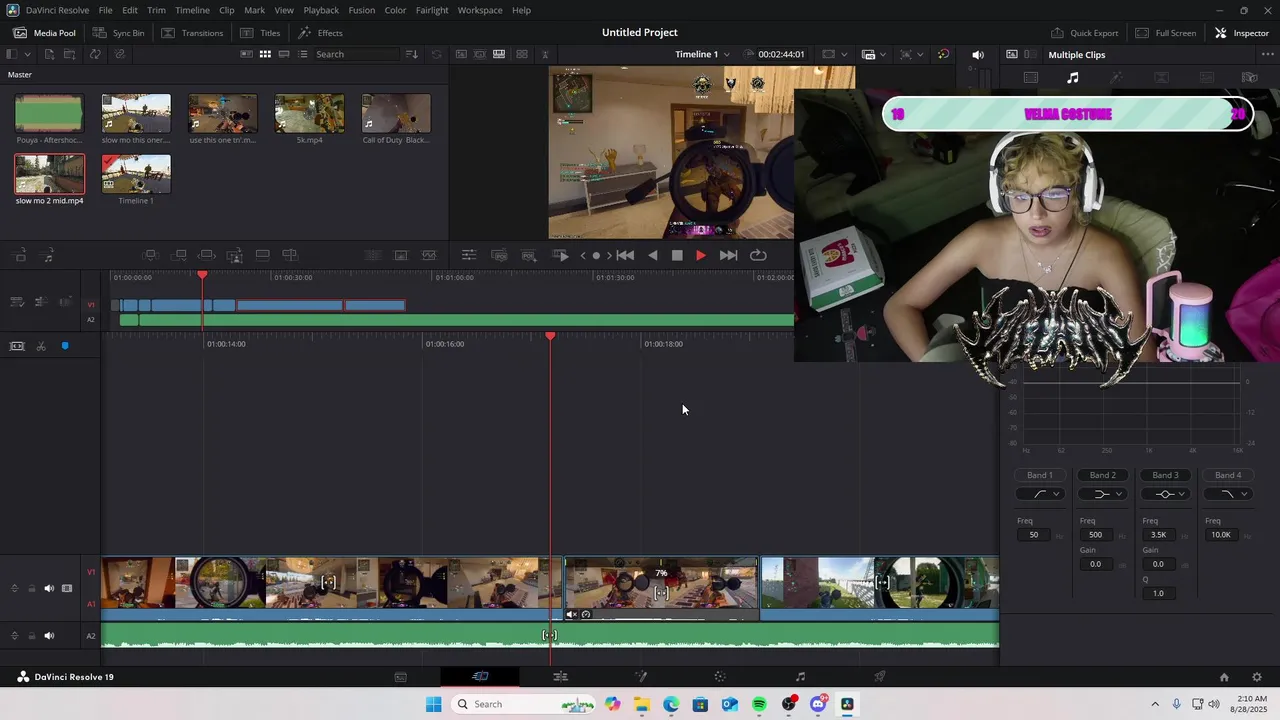Viewport: 1280px width, 720px height.
Task: Jump to timeline end with last-frame button
Action: point(729,255)
